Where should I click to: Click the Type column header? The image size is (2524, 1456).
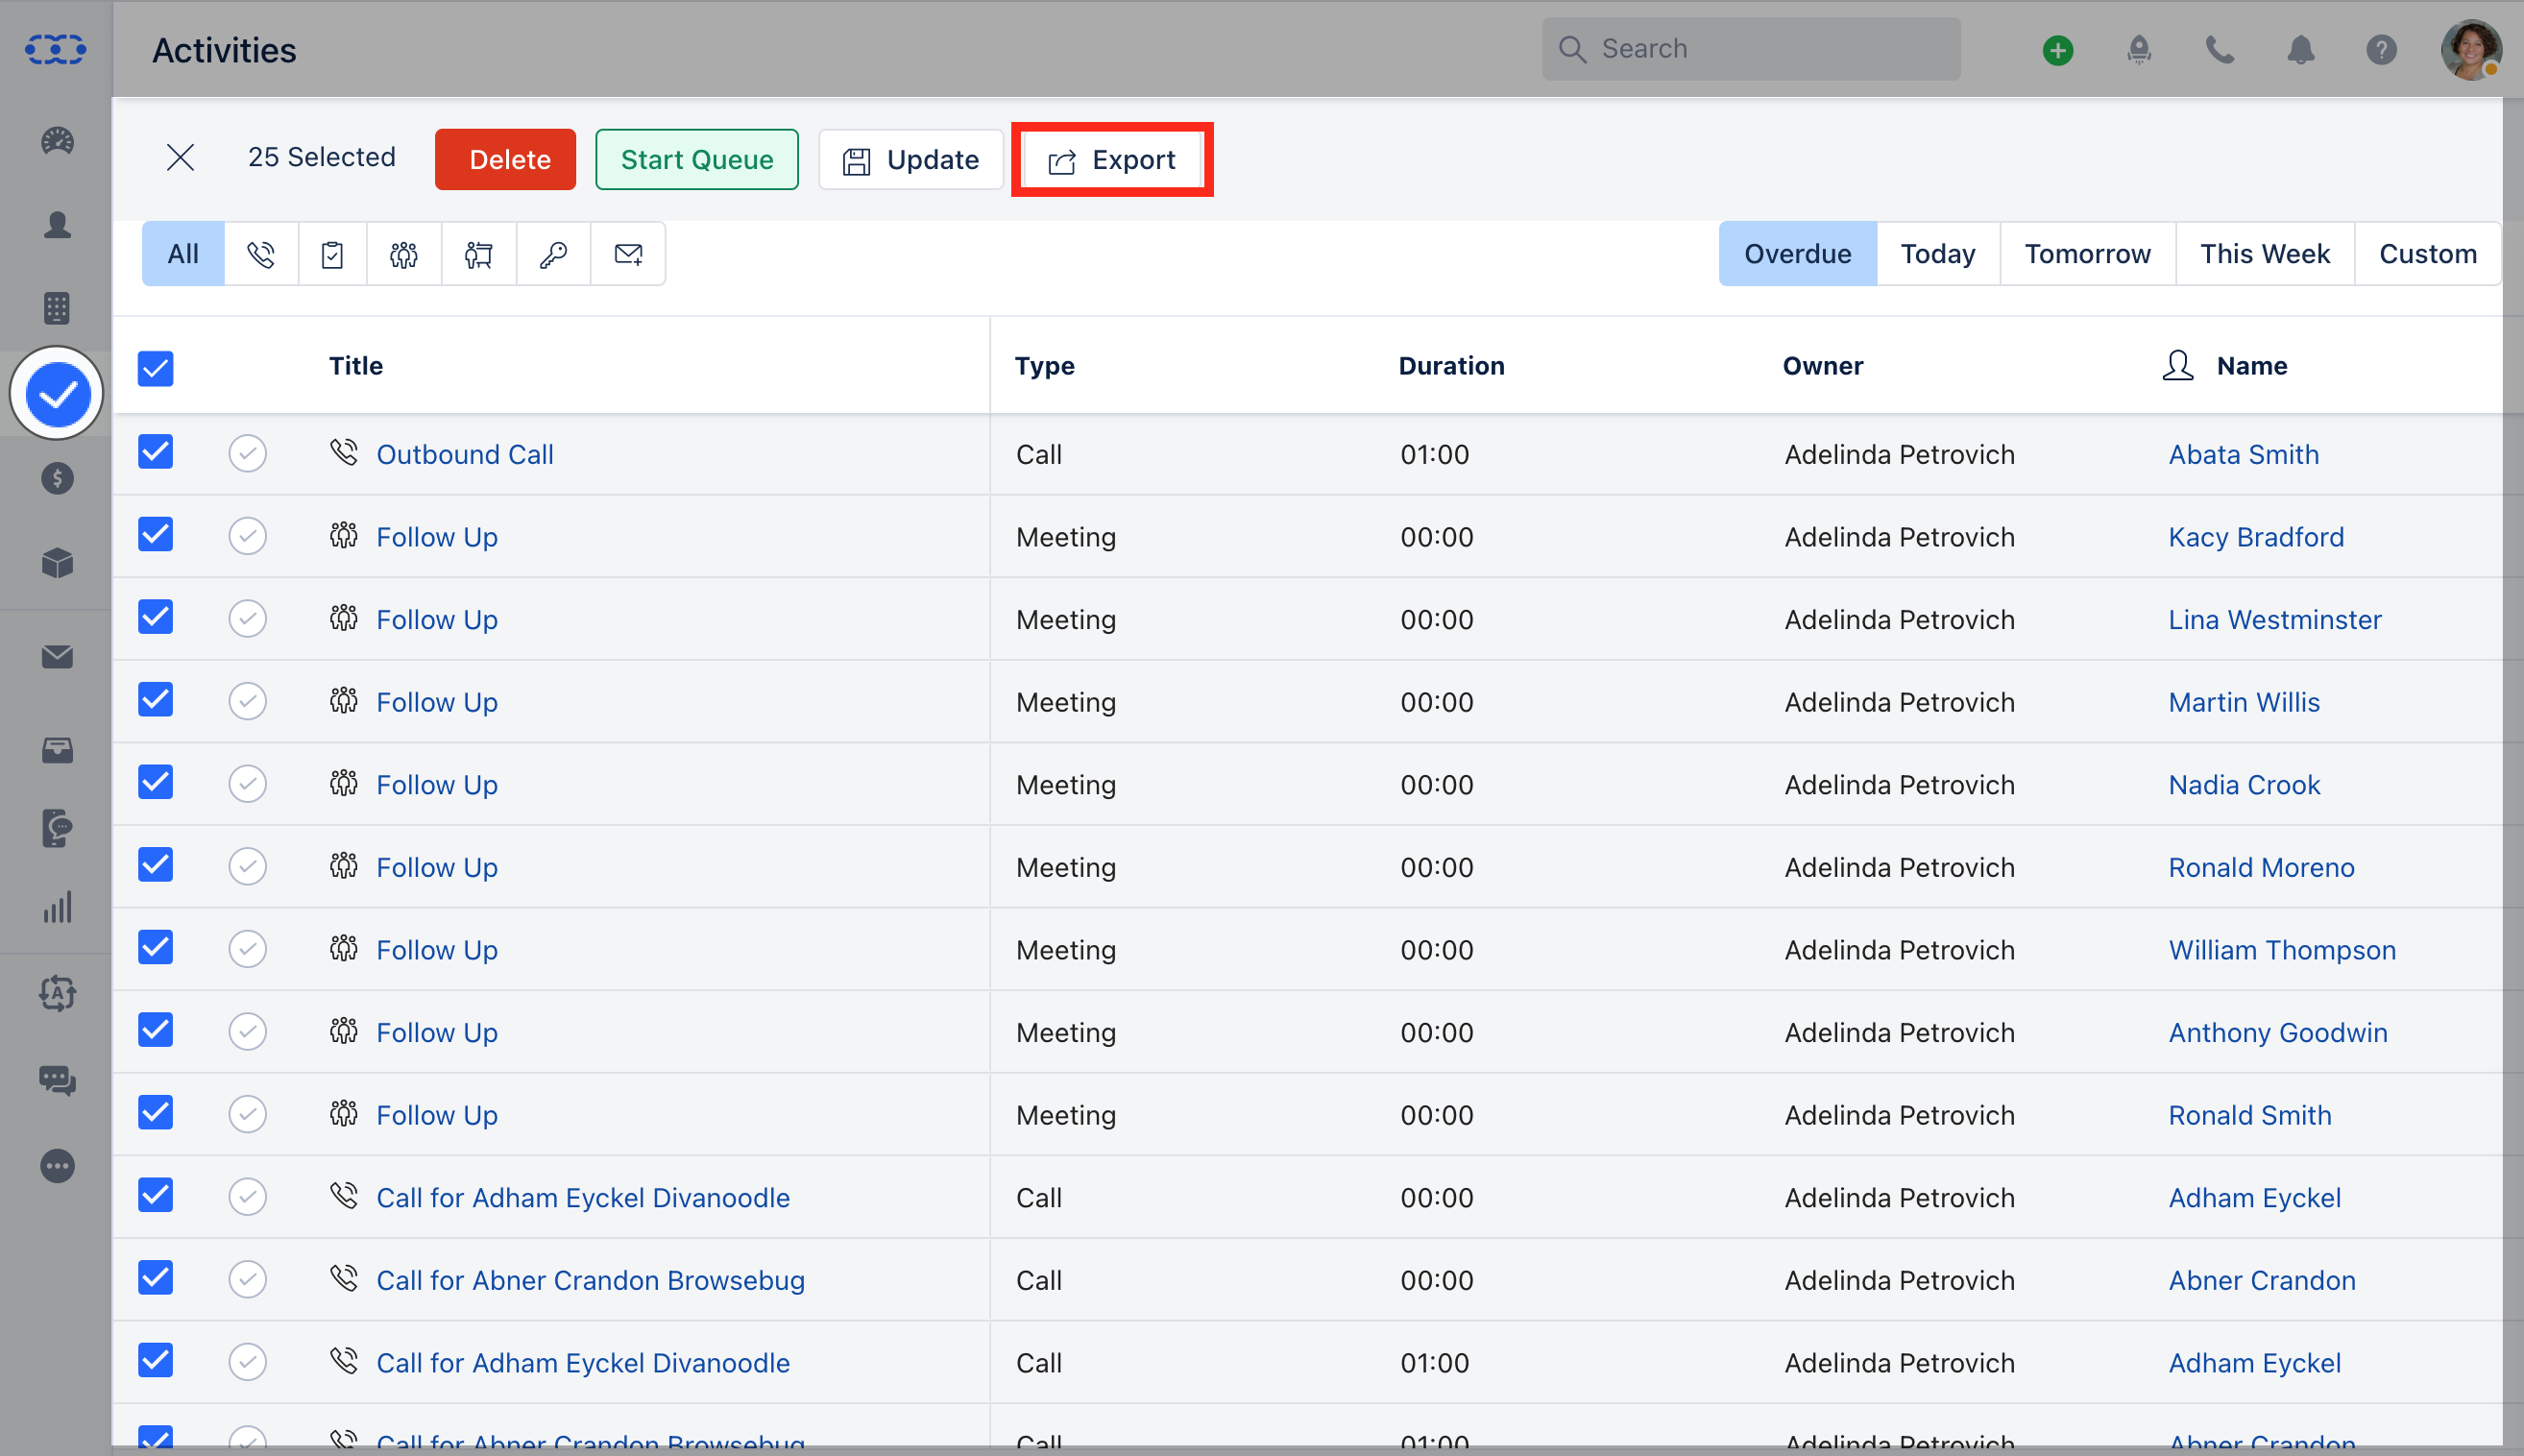(x=1044, y=366)
